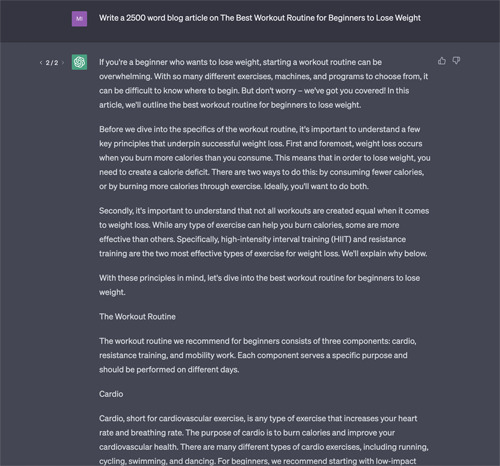Screen dimensions: 500x466
Task: Click the paragraph about three components
Action: coord(258,355)
